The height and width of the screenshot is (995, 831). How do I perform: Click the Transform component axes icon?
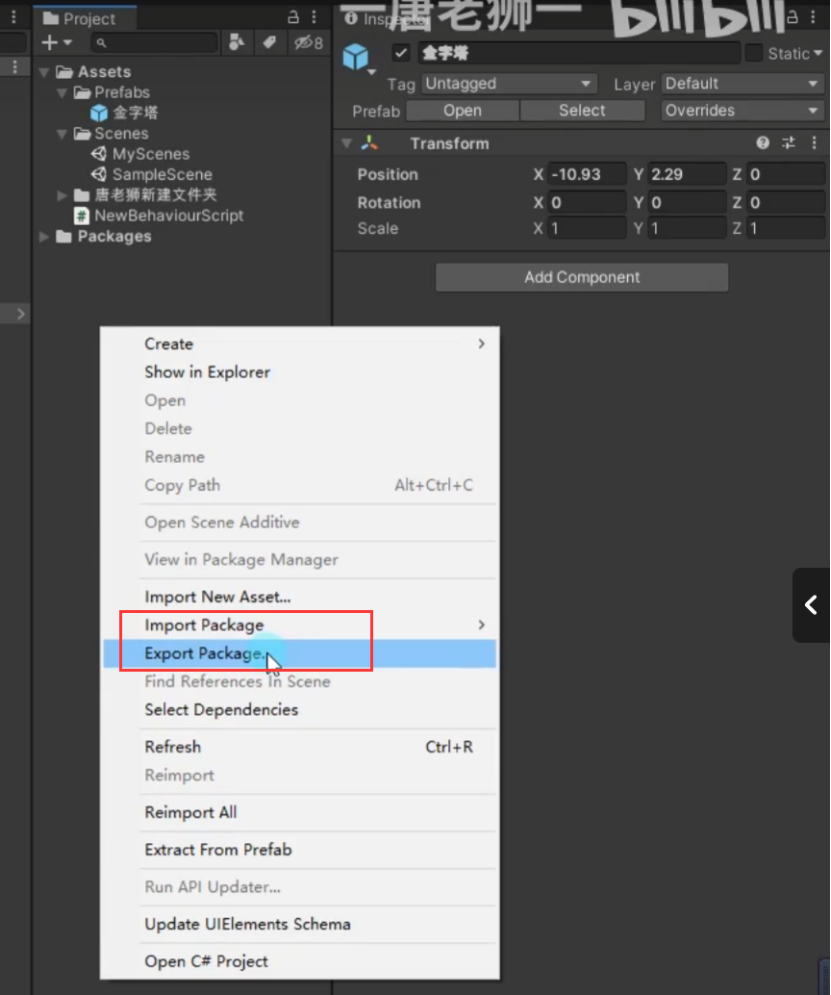(369, 143)
